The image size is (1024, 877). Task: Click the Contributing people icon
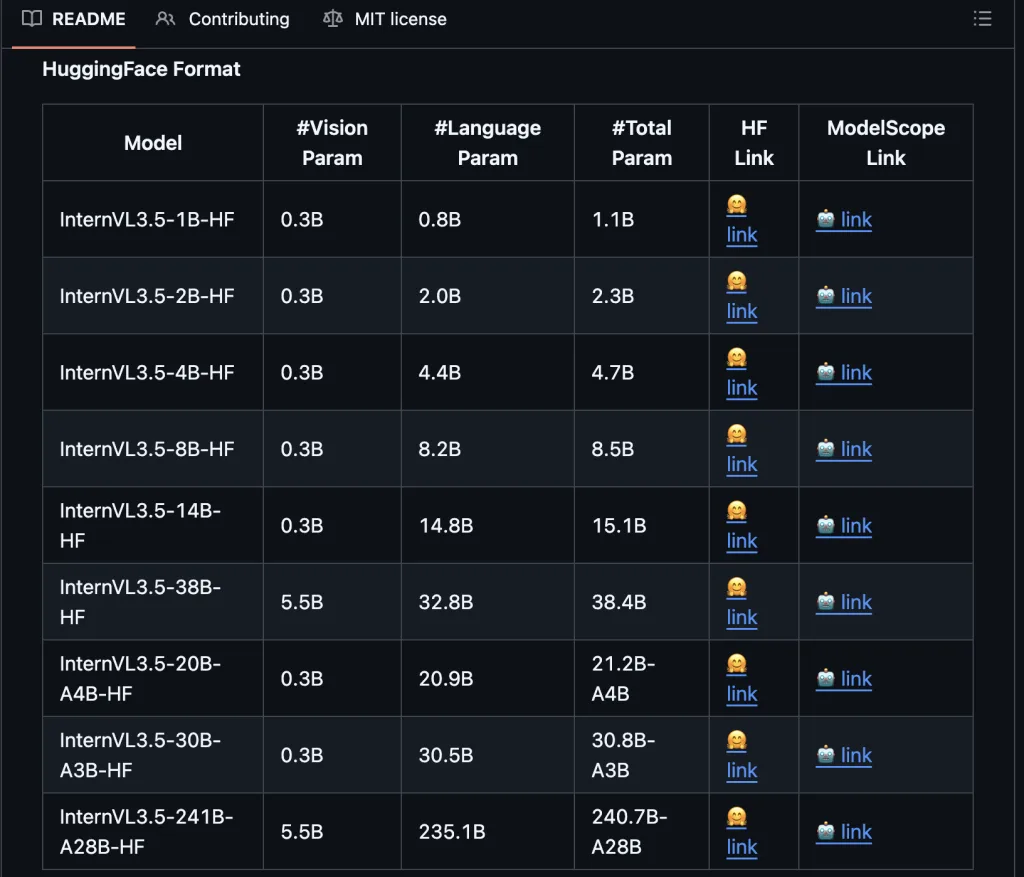(165, 19)
